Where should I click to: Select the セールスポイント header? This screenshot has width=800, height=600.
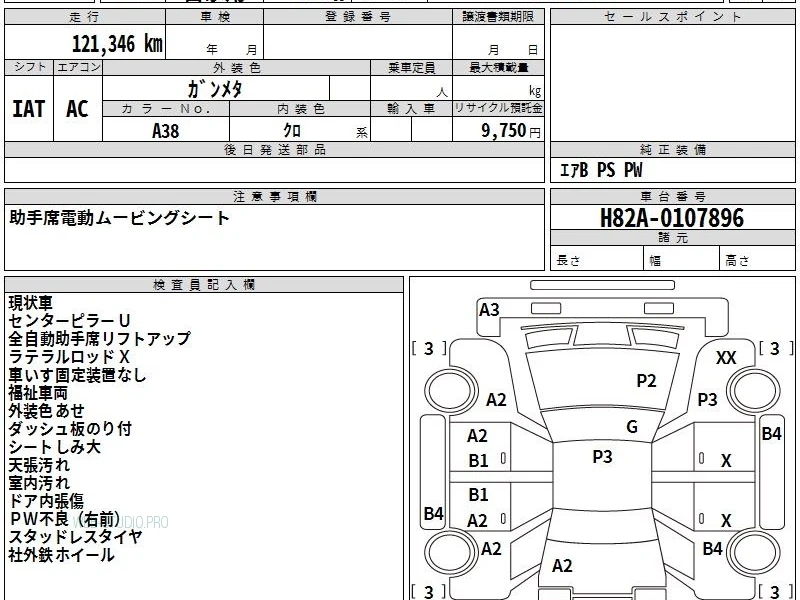672,17
